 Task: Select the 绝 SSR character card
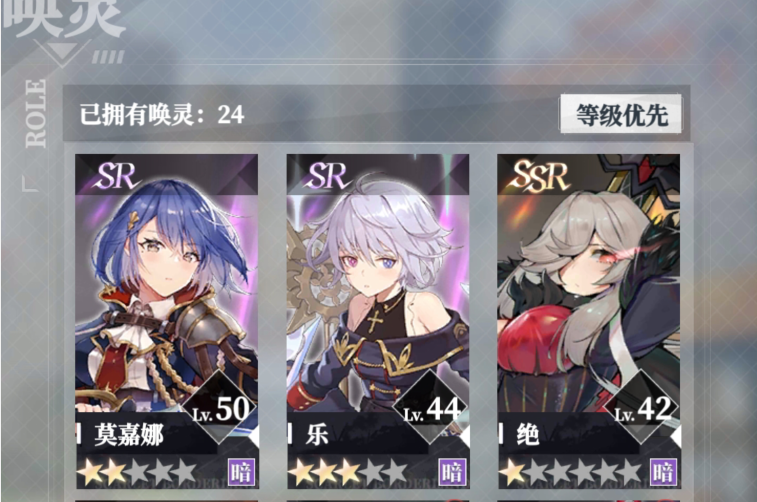click(589, 321)
